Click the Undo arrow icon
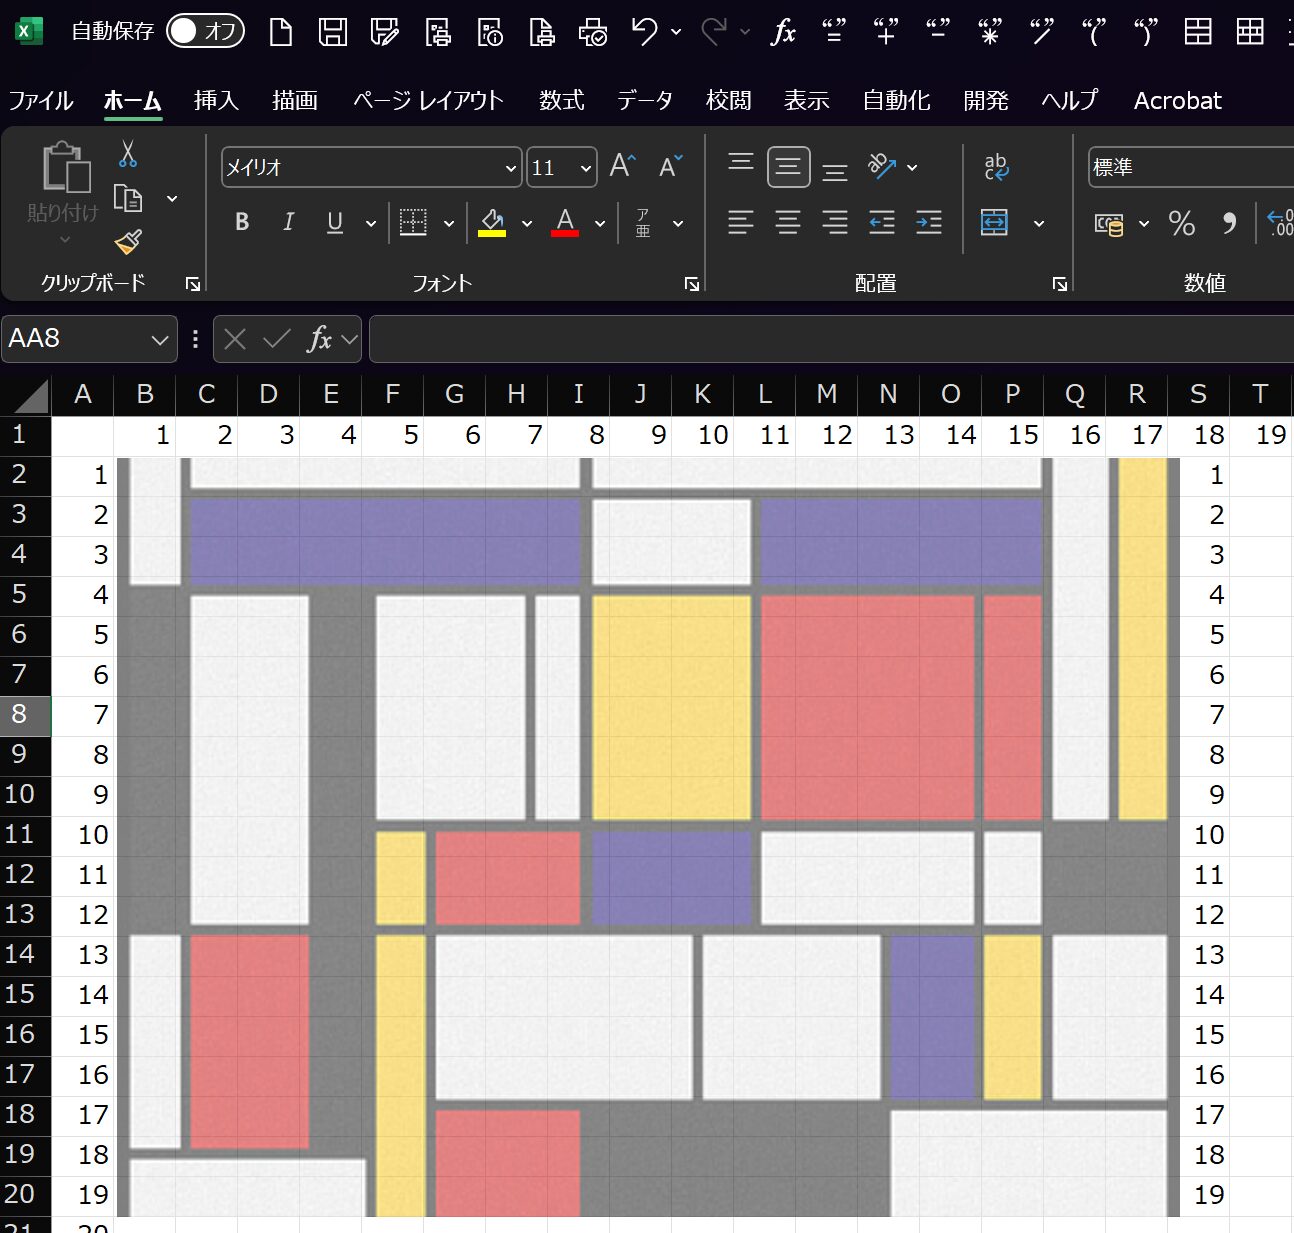The height and width of the screenshot is (1233, 1294). coord(644,32)
